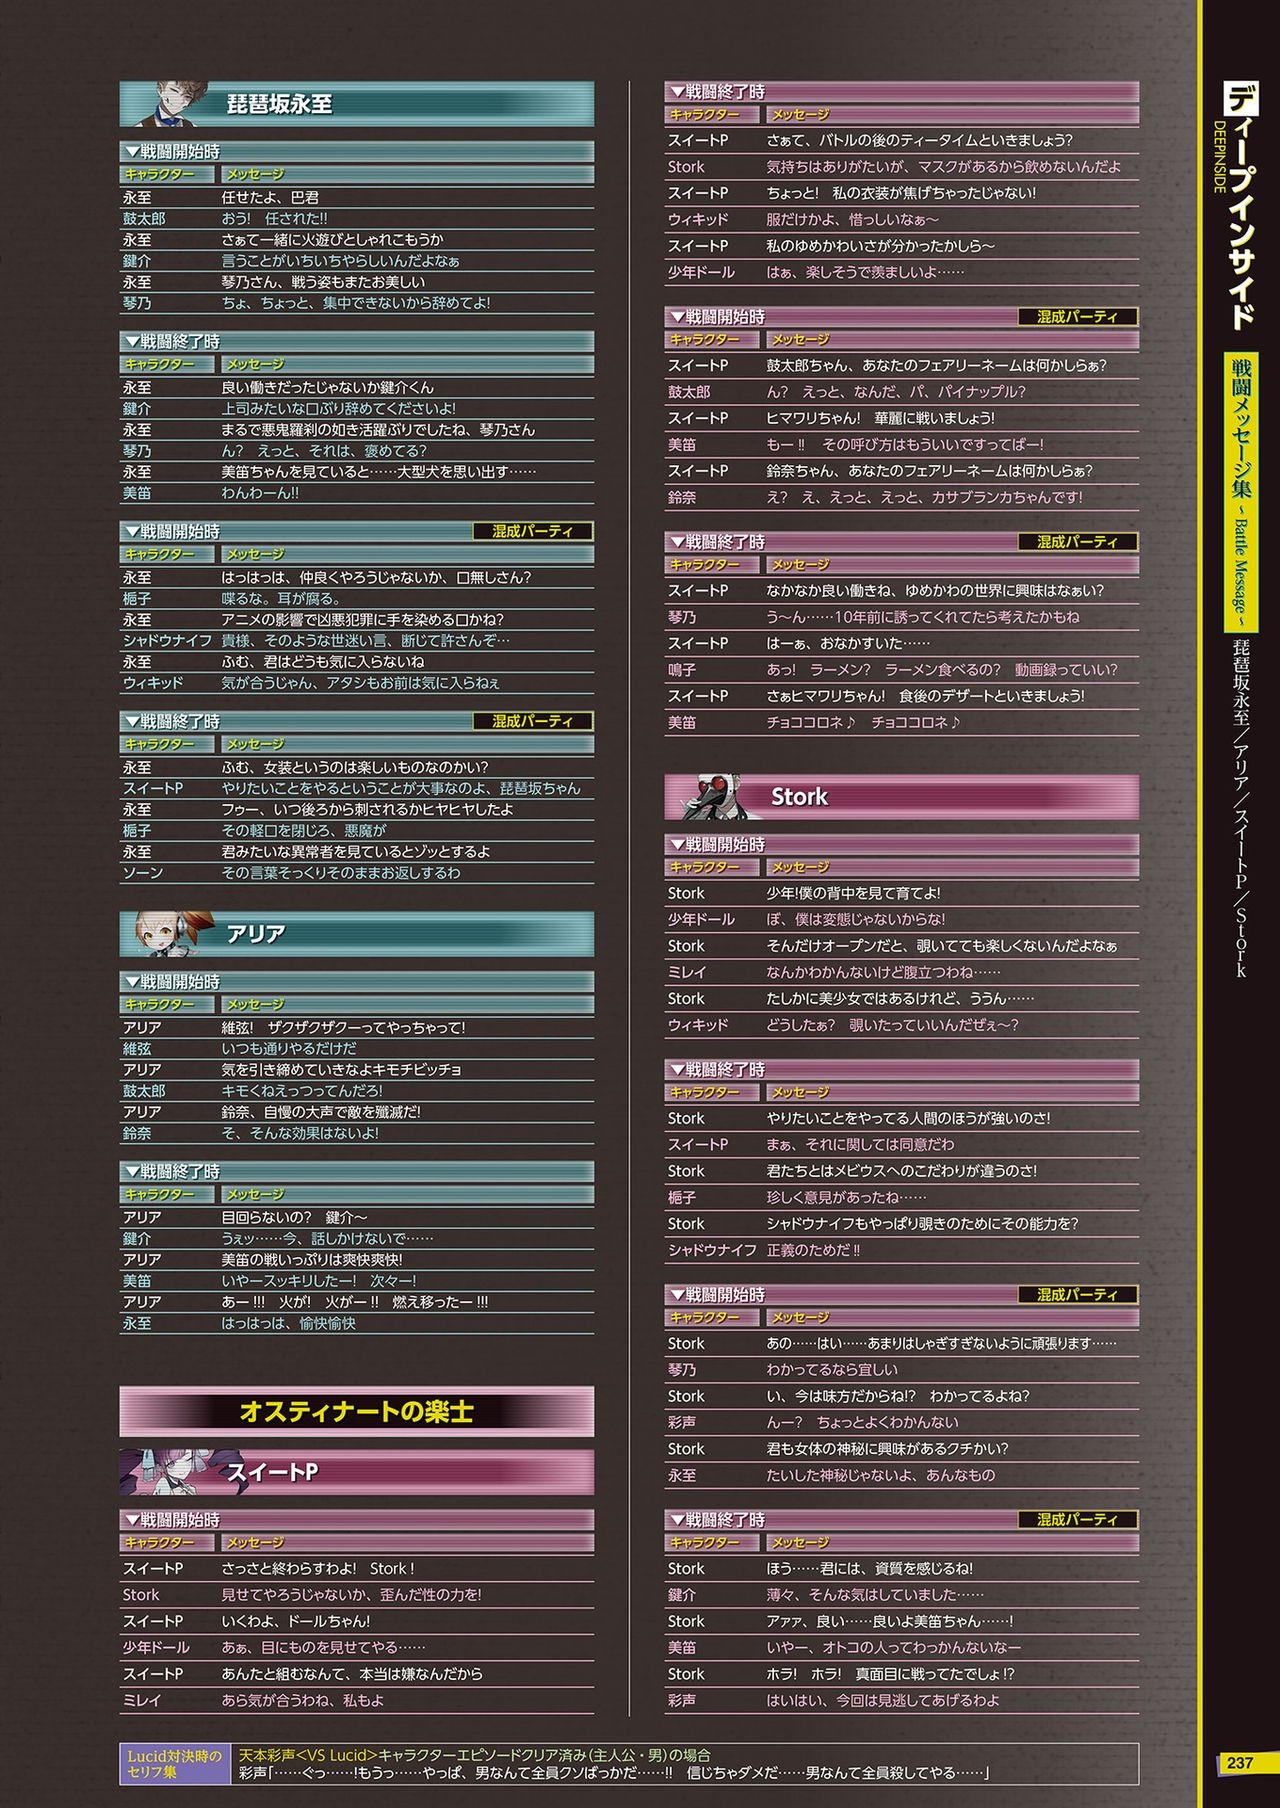Select the line 'おう! 任された!!'
The width and height of the screenshot is (1280, 1808).
274,219
